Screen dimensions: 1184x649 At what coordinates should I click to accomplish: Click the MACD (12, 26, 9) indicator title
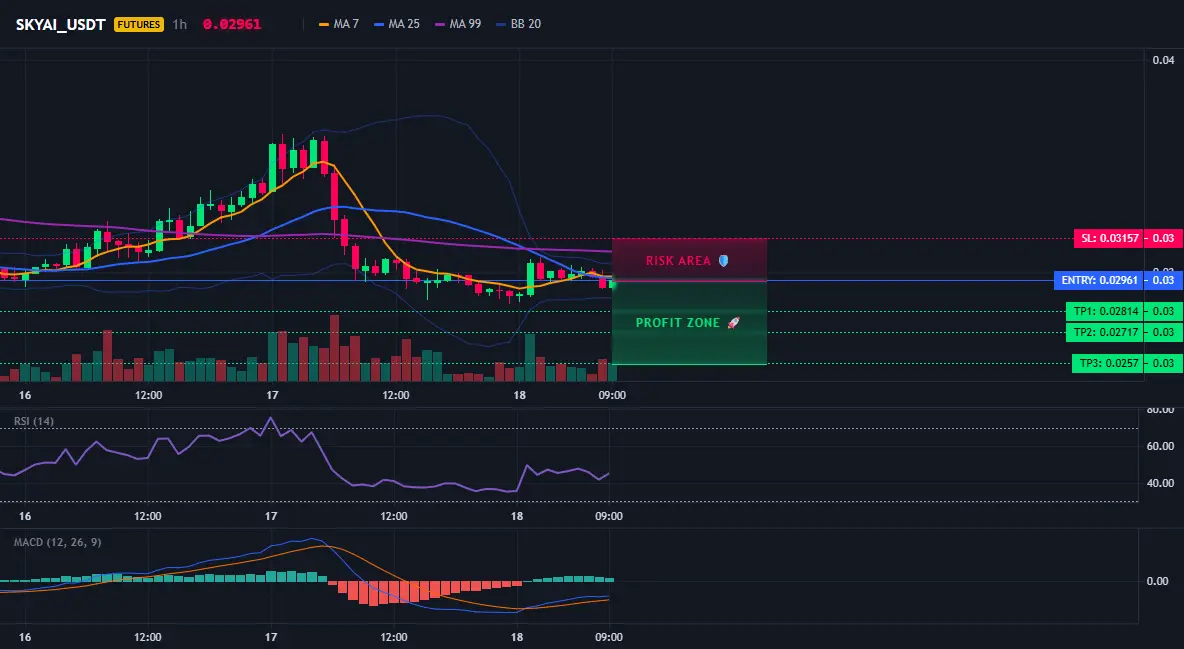[58, 542]
